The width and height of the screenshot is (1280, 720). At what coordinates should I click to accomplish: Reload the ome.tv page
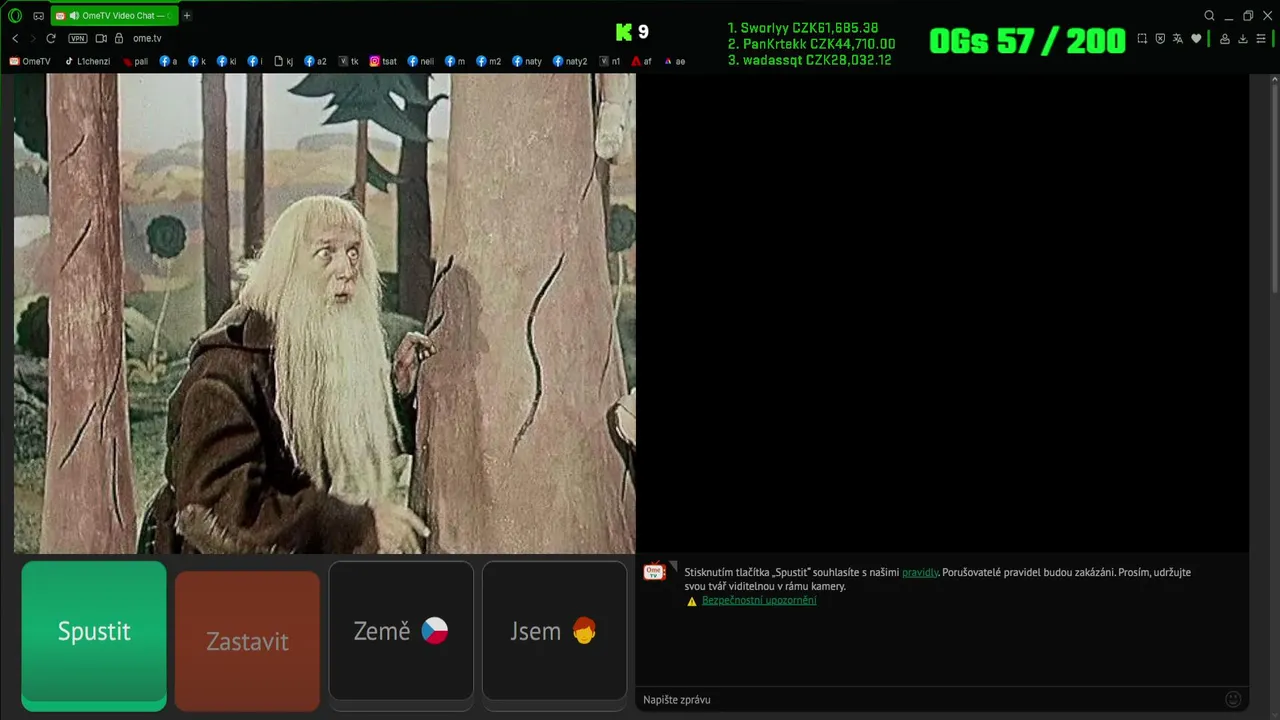51,38
